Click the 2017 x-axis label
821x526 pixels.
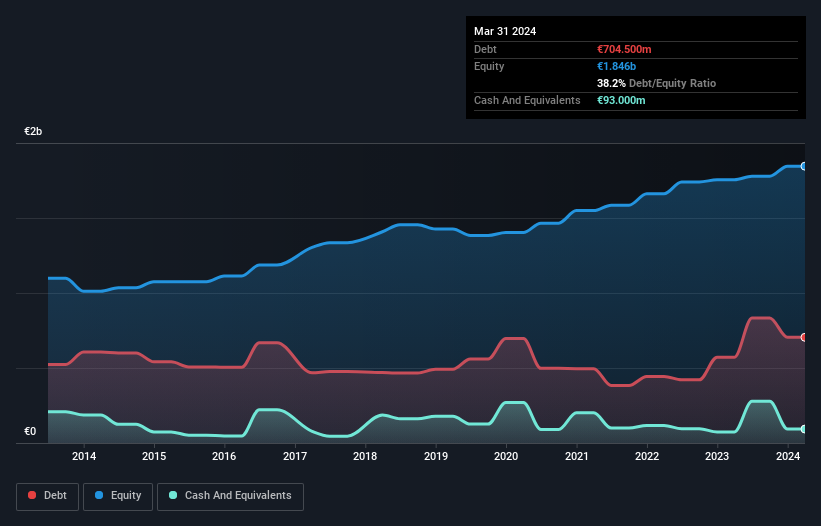tap(295, 456)
